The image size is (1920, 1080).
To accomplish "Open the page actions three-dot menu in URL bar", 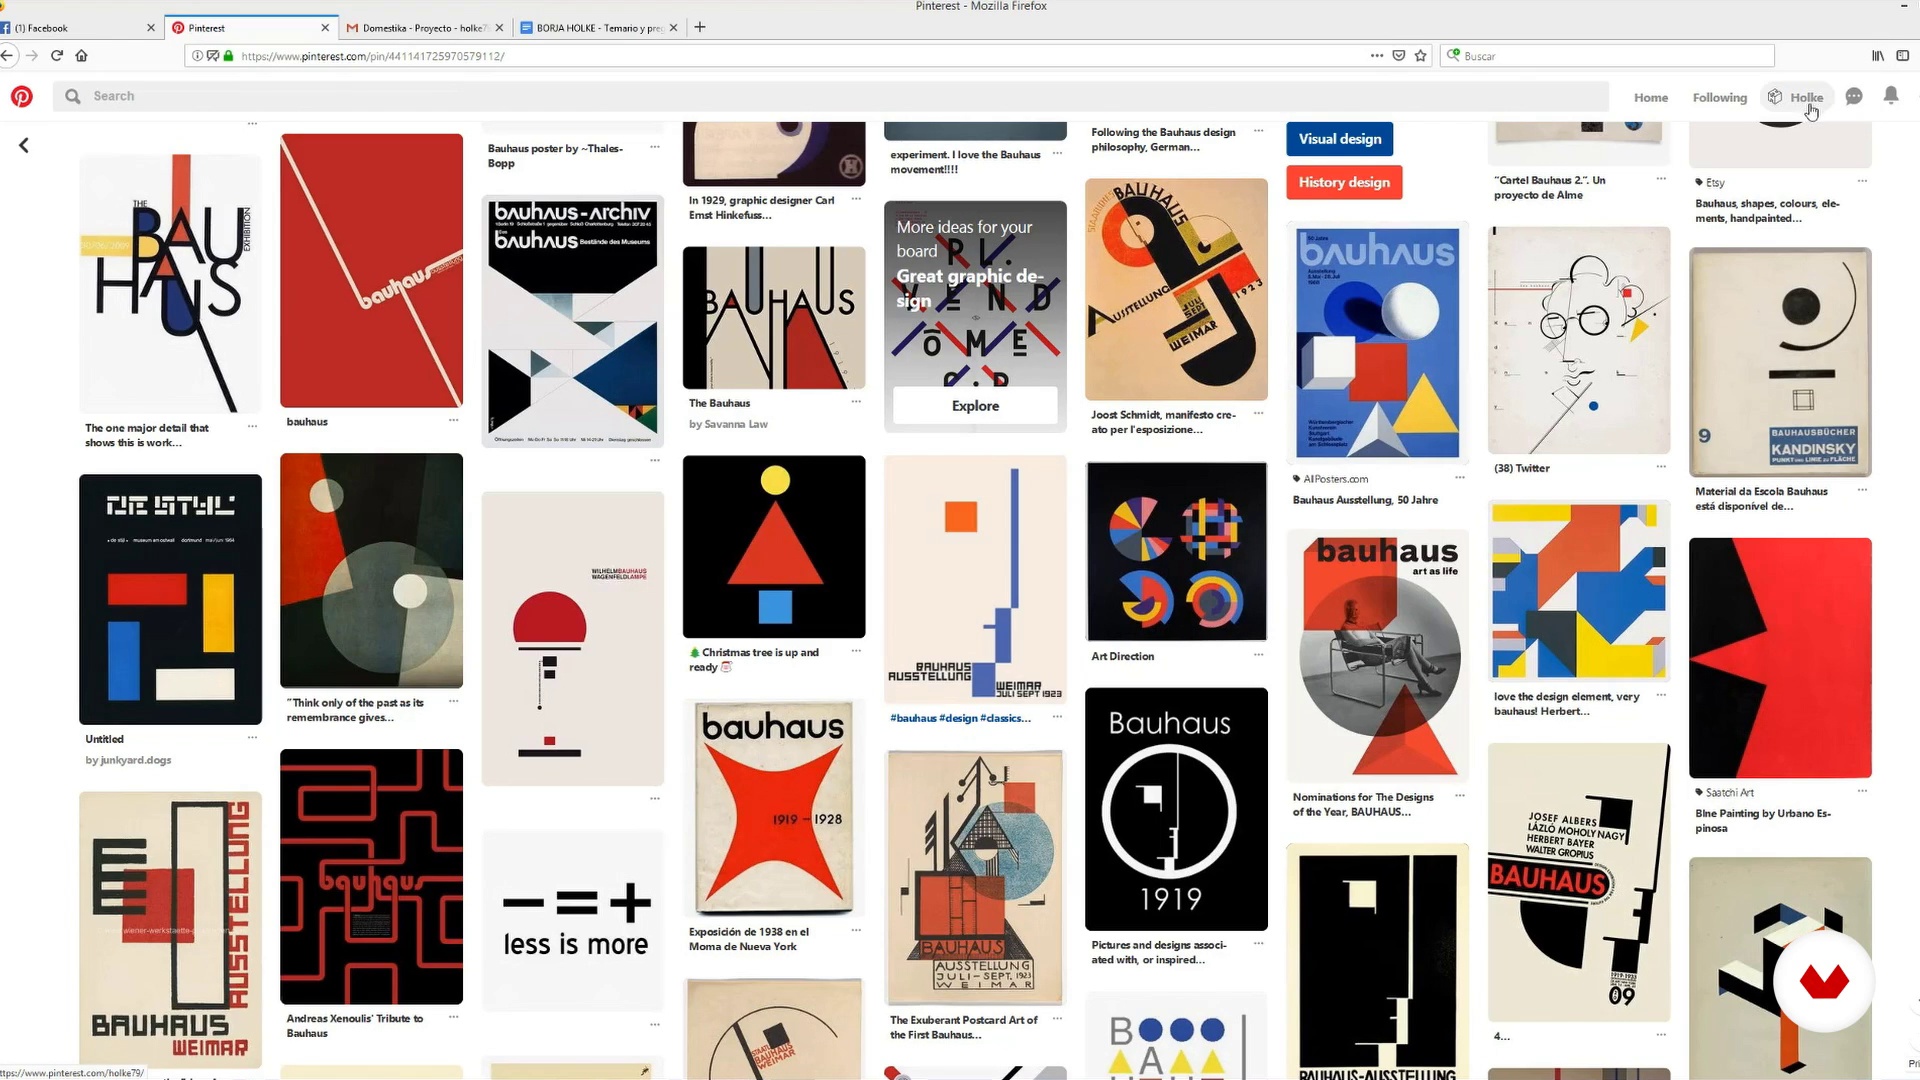I will pos(1377,56).
